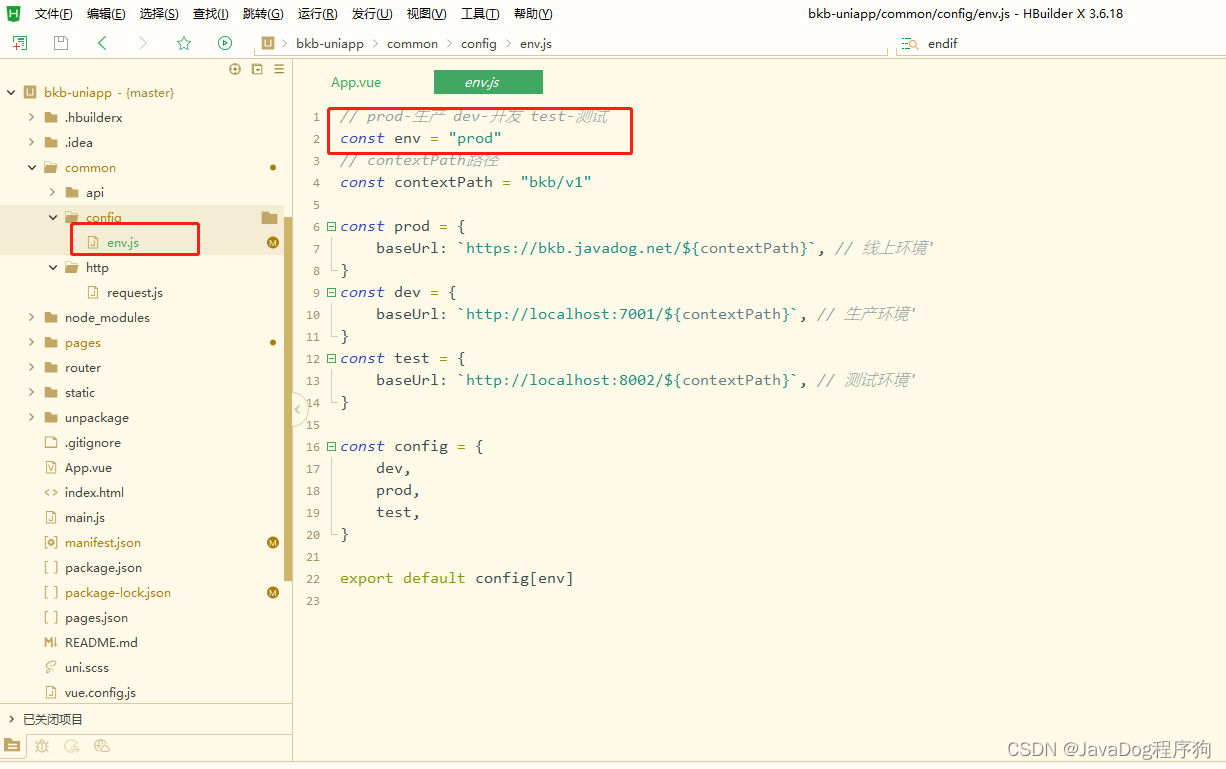This screenshot has height=769, width=1226.
Task: Expand the .idea folder
Action: [32, 142]
